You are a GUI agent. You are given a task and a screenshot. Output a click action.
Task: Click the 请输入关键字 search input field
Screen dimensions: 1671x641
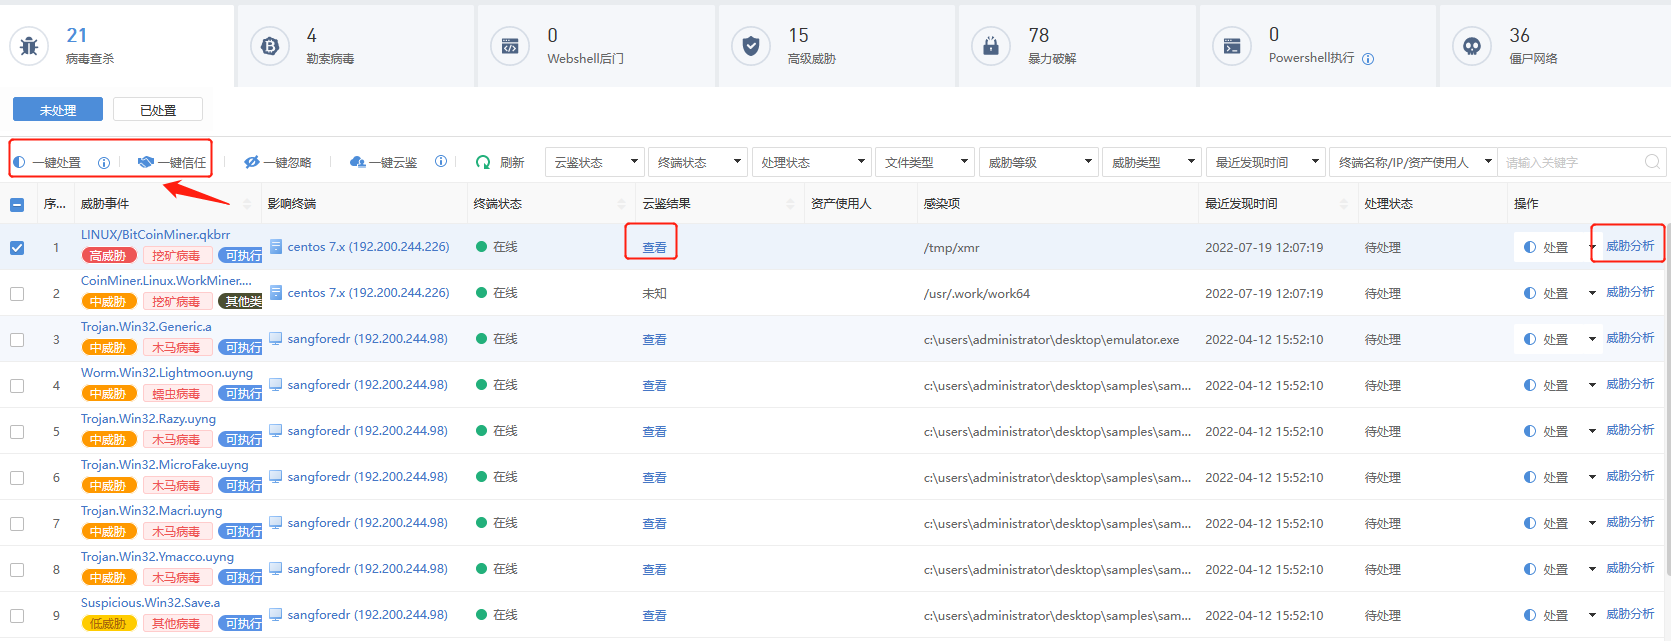click(x=1570, y=162)
